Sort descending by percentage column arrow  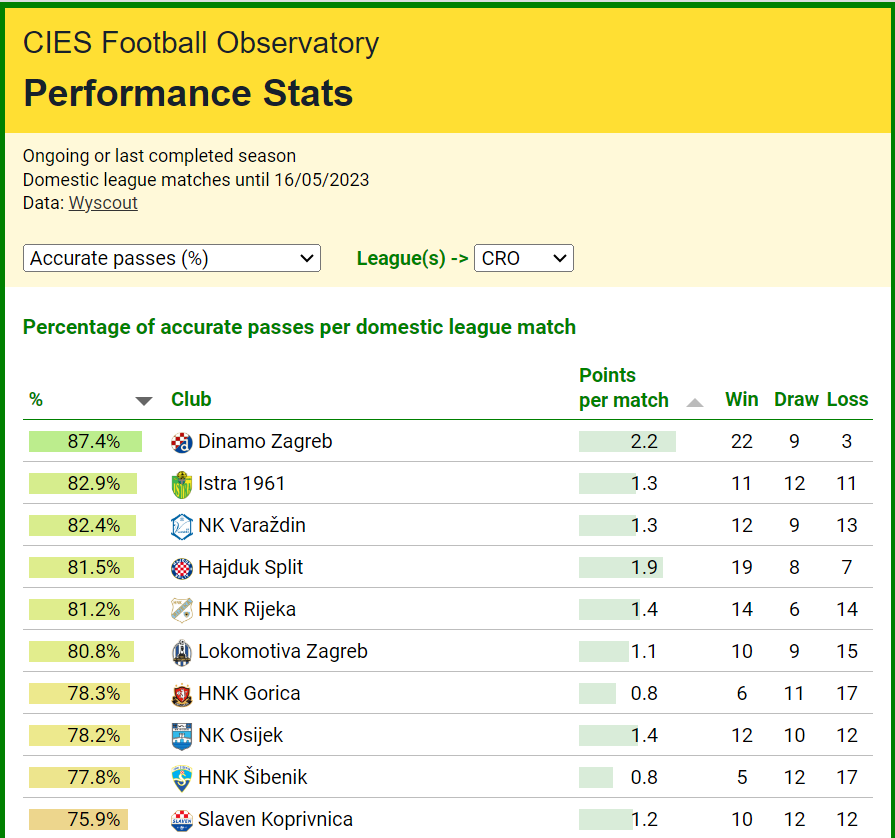pos(144,401)
